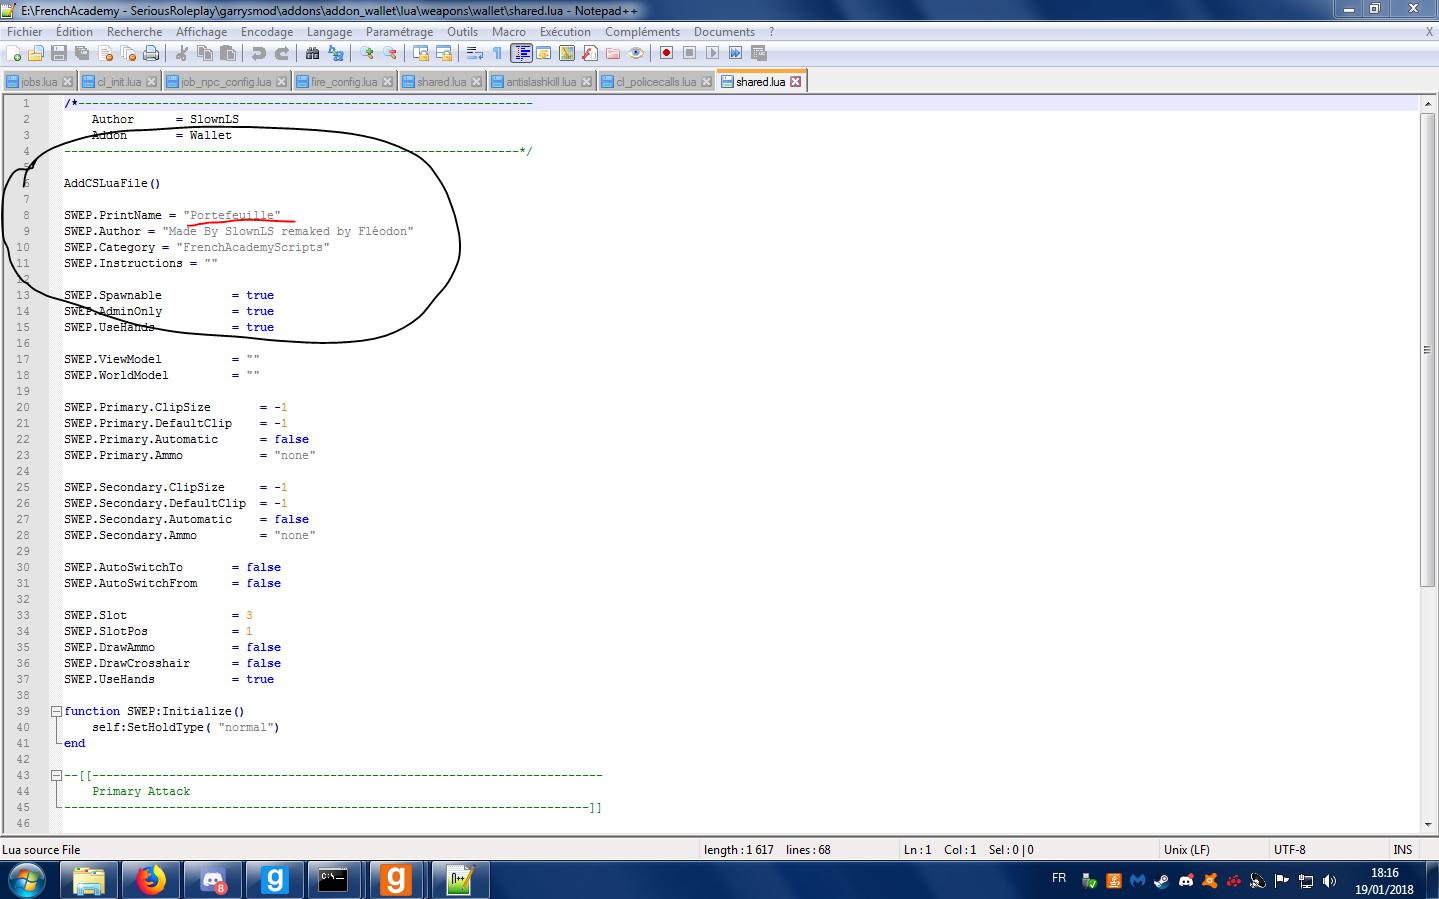Click the Save All toolbar icon

tap(82, 53)
